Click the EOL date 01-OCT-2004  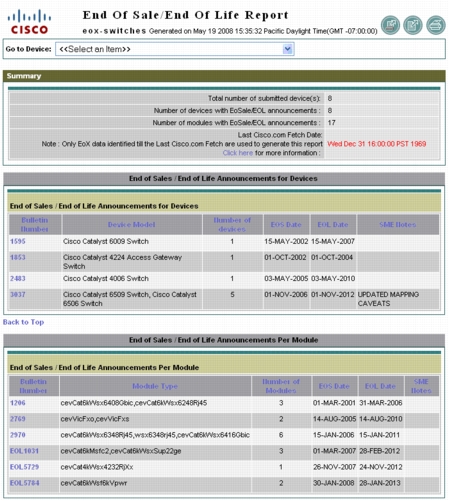pyautogui.click(x=332, y=257)
